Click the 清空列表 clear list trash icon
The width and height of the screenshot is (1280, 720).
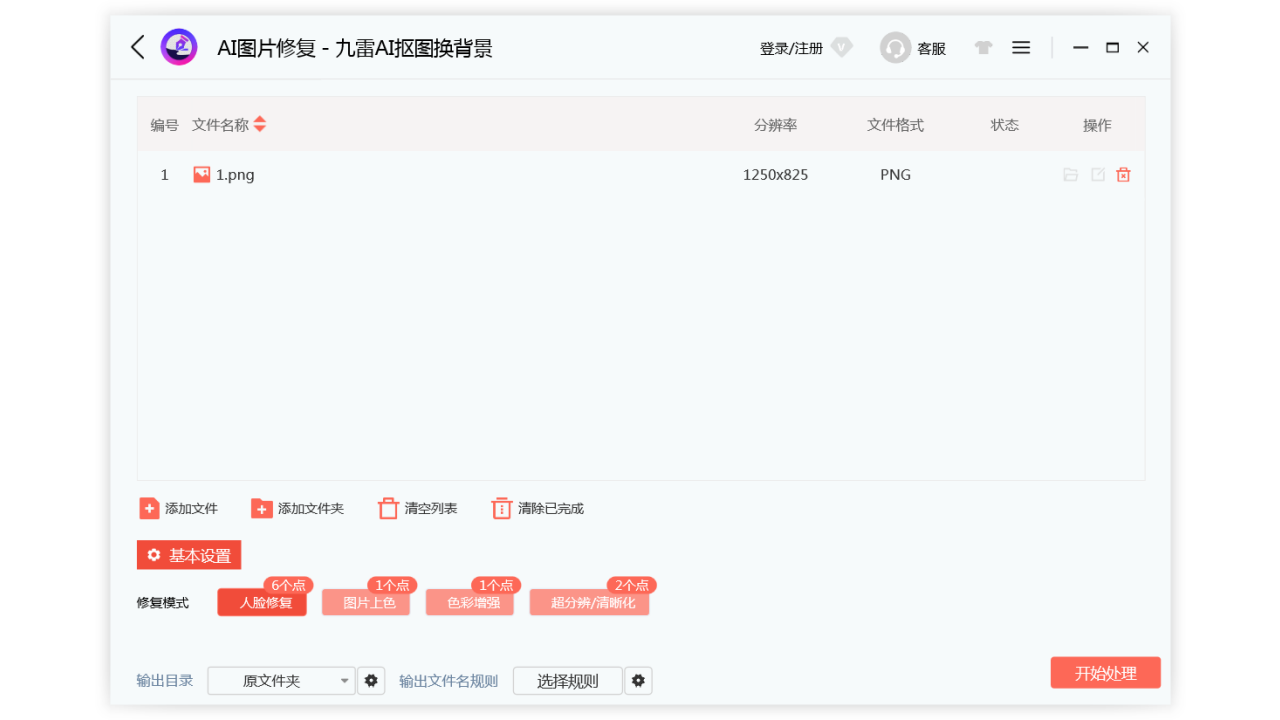[388, 508]
